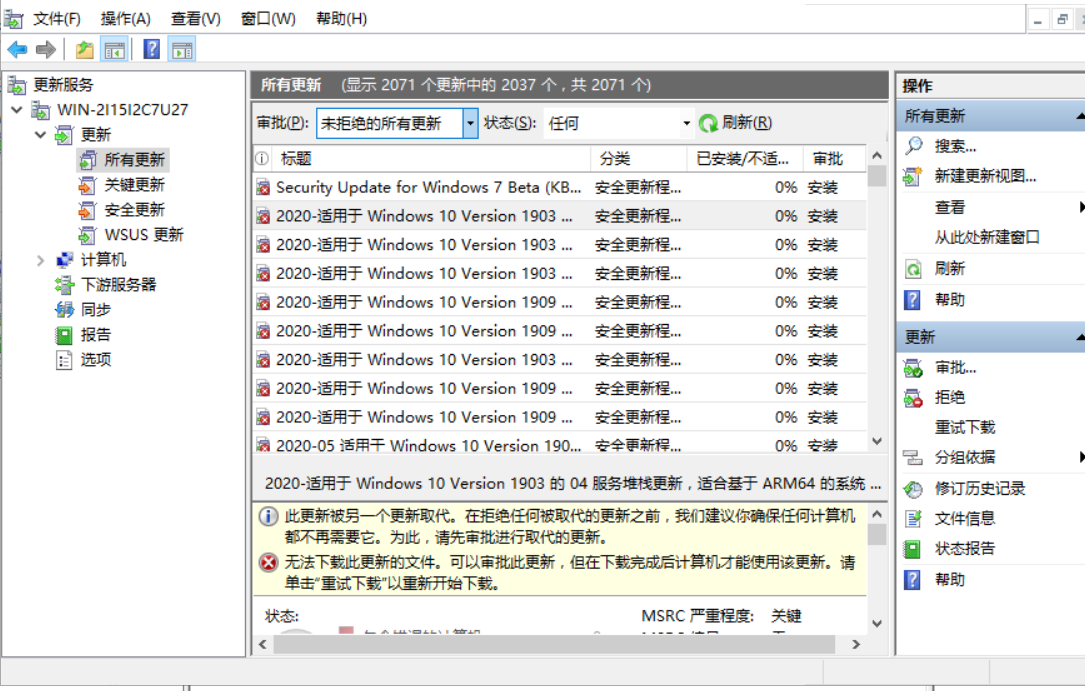Open the 窗口(W) menu
Viewport: 1085px width, 691px height.
tap(268, 19)
